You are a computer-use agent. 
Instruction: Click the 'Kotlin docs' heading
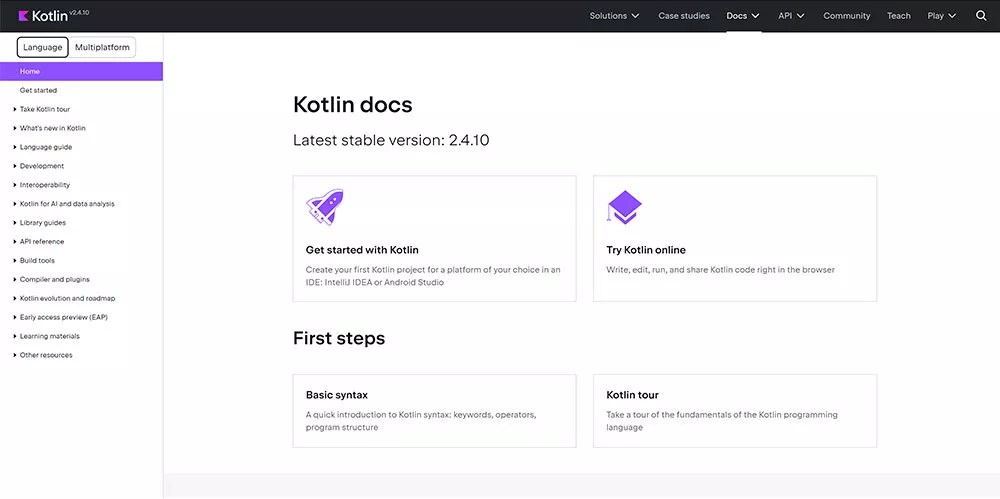353,105
